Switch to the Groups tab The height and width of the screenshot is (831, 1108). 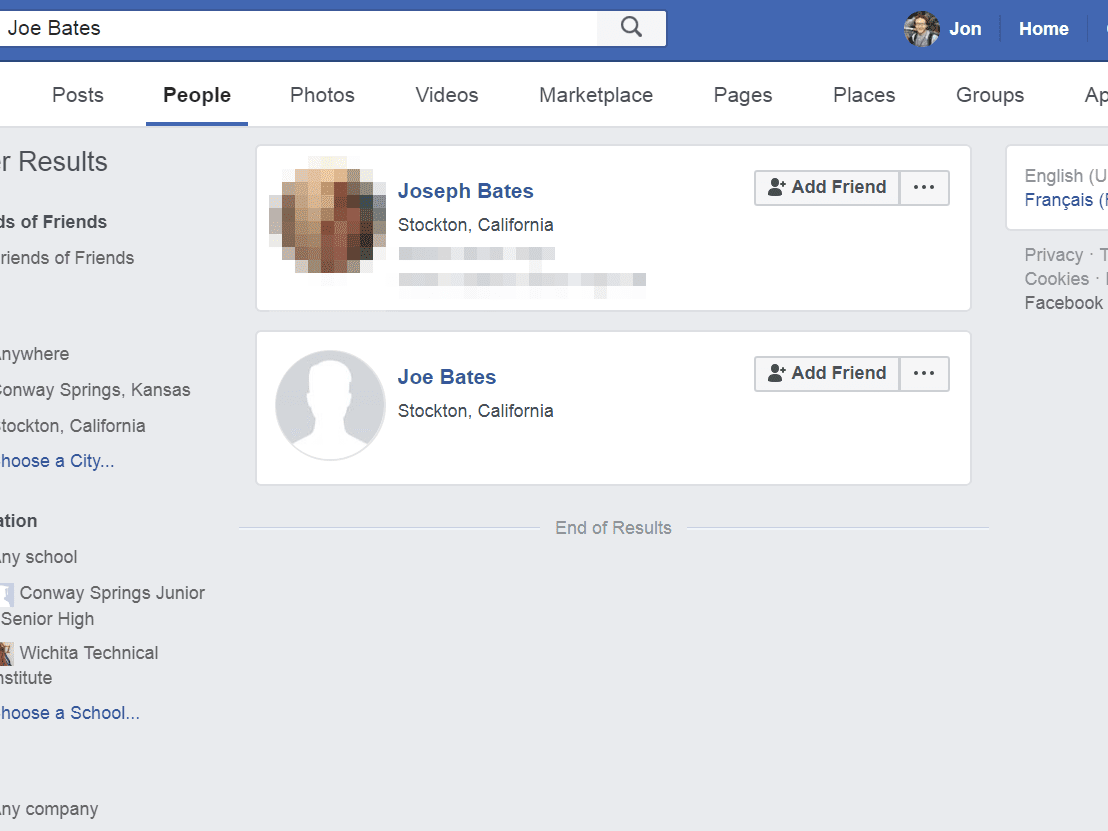coord(989,95)
